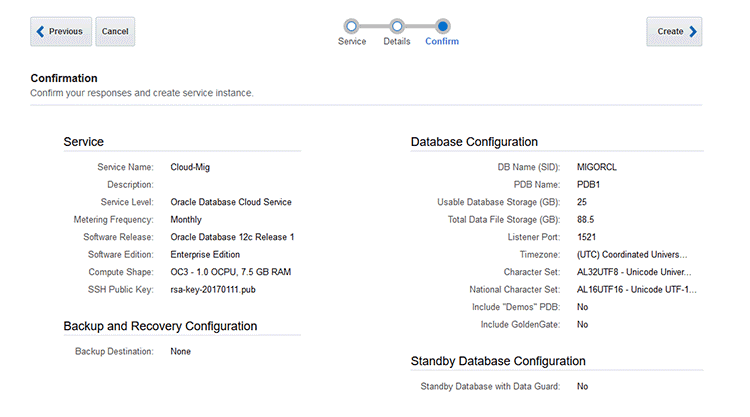Click the truncated Timezone UTC value
Viewport: 750px width, 417px height.
pyautogui.click(x=634, y=254)
